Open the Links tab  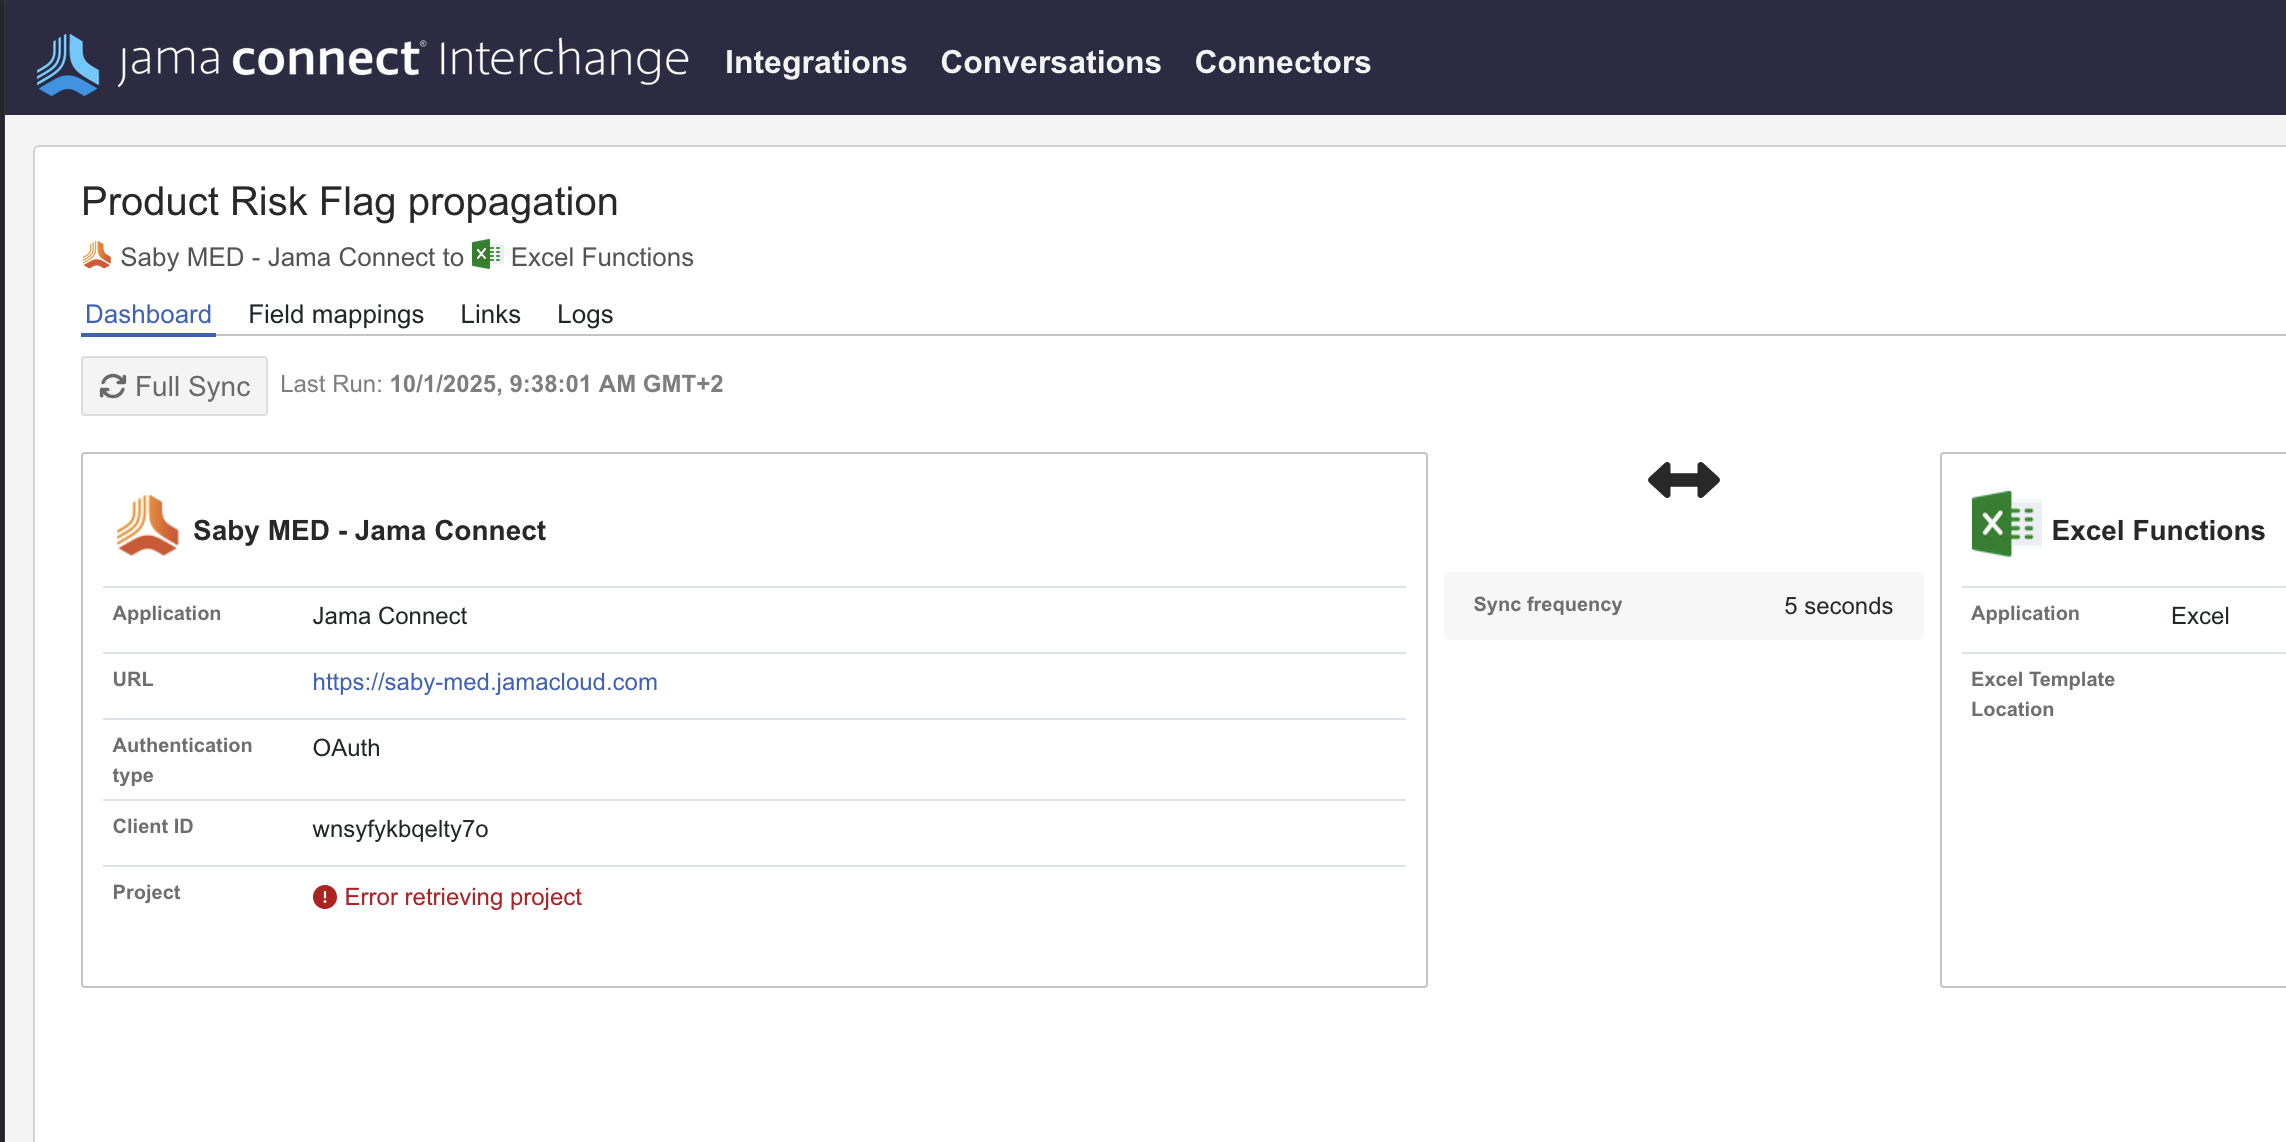[x=490, y=314]
